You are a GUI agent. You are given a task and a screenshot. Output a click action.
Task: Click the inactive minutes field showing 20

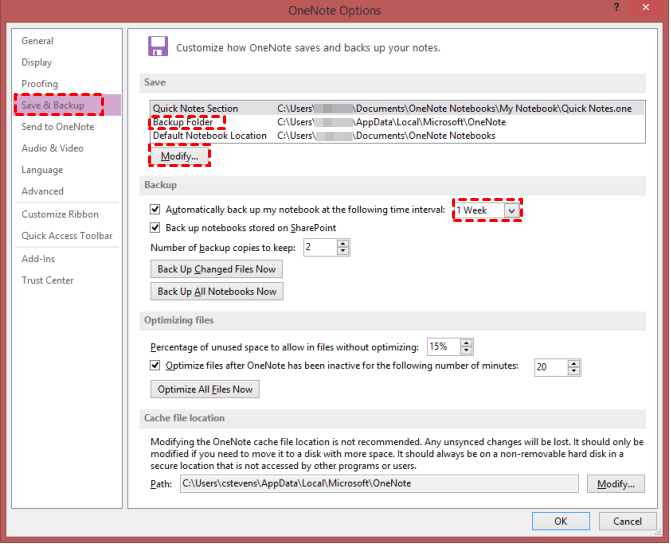tap(551, 367)
